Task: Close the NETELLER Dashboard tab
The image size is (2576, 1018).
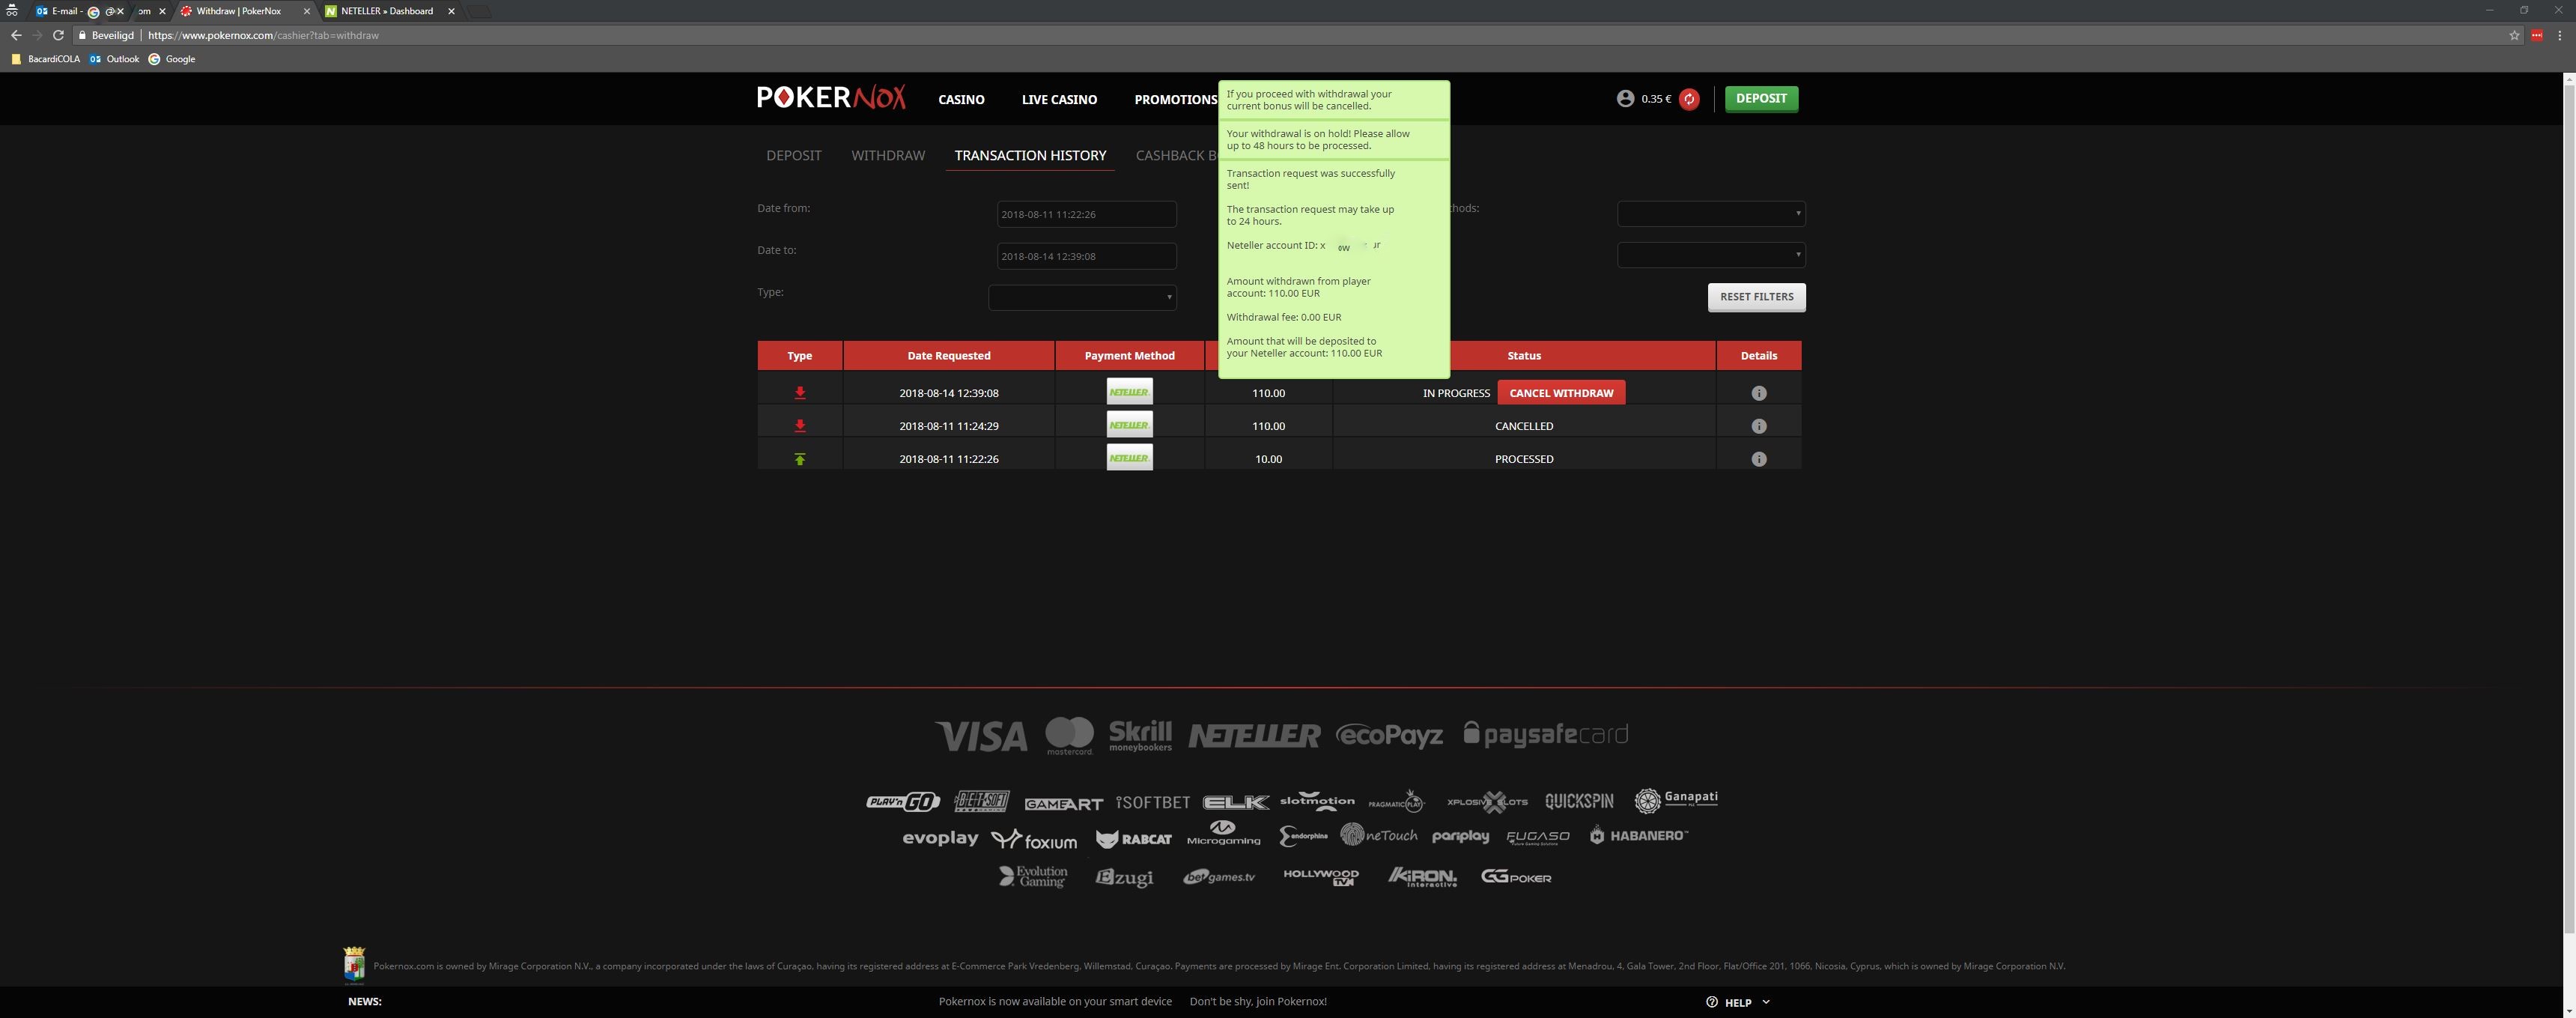Action: [x=451, y=11]
